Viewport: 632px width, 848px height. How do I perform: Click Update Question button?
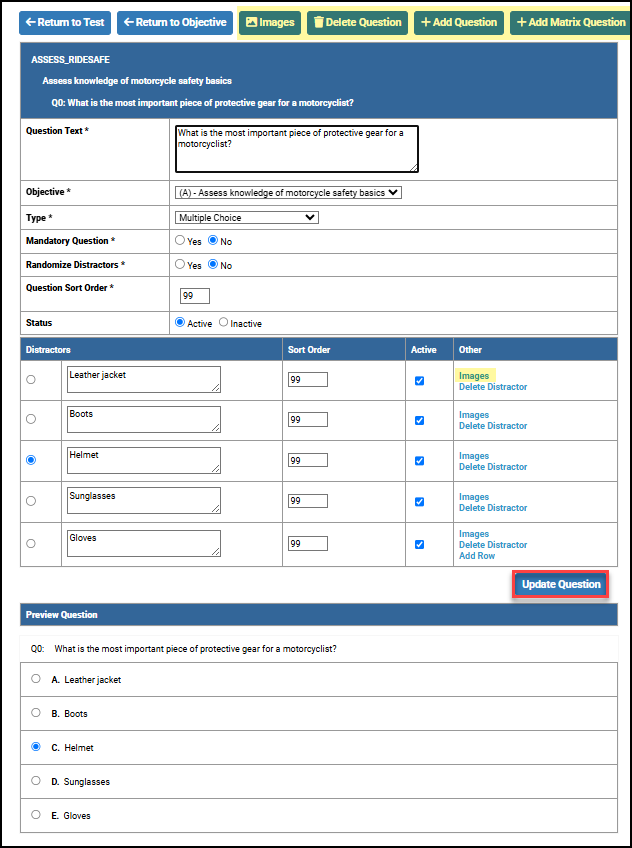(561, 584)
